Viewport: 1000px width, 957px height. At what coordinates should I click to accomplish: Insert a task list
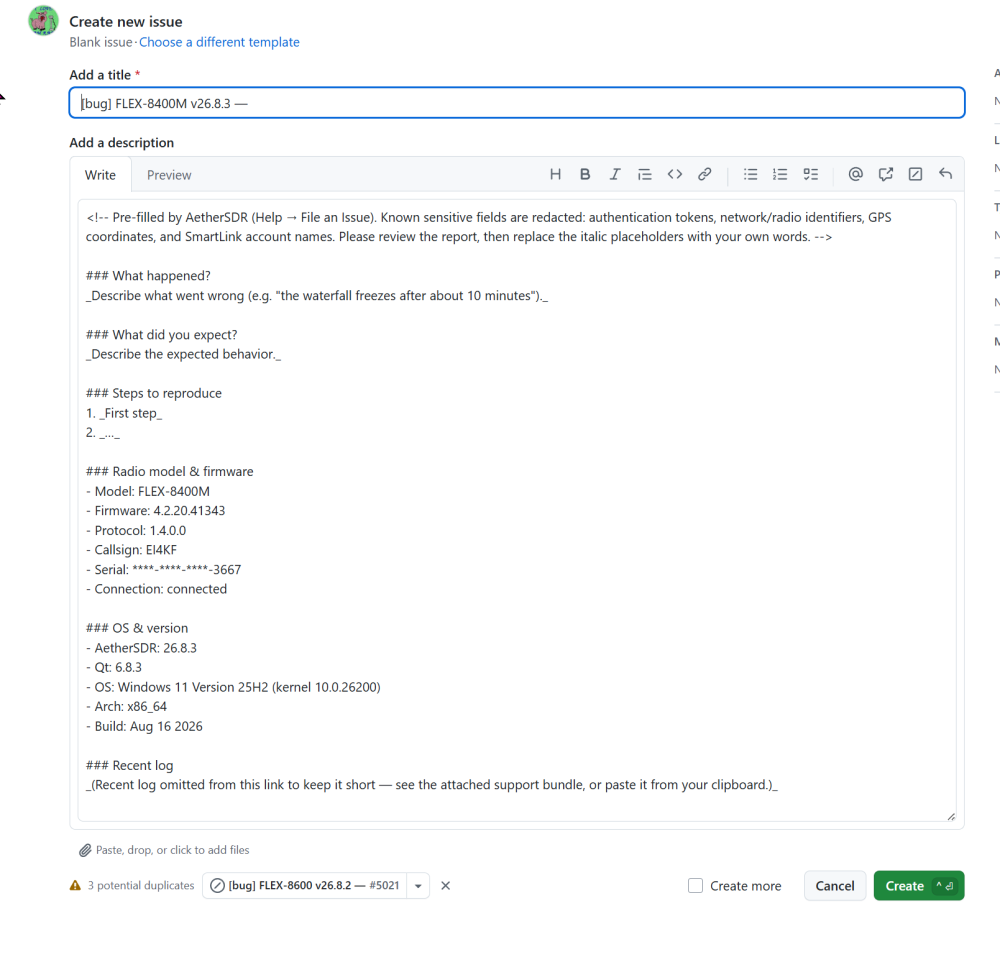[x=811, y=174]
